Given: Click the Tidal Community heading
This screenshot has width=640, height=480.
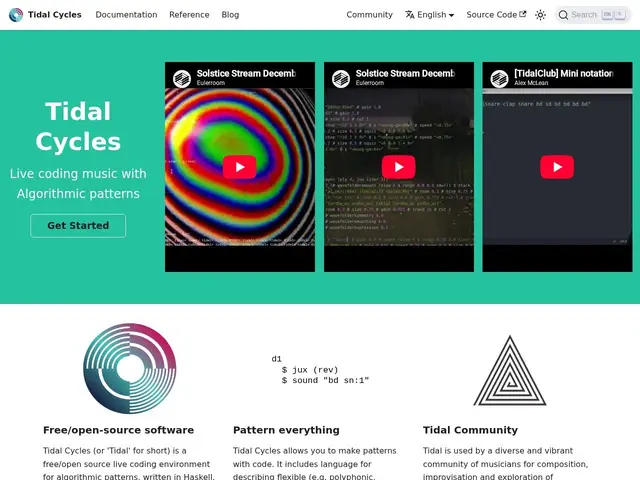Looking at the screenshot, I should 470,430.
